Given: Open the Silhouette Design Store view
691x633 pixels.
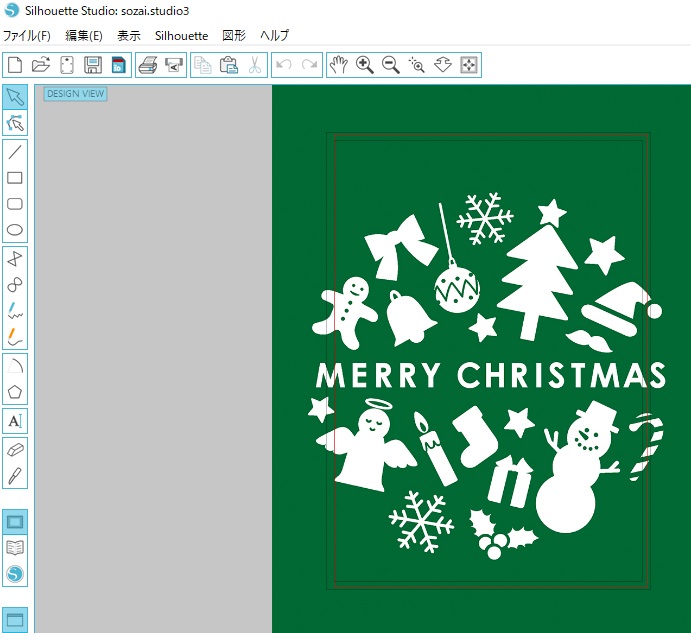Looking at the screenshot, I should pos(15,574).
